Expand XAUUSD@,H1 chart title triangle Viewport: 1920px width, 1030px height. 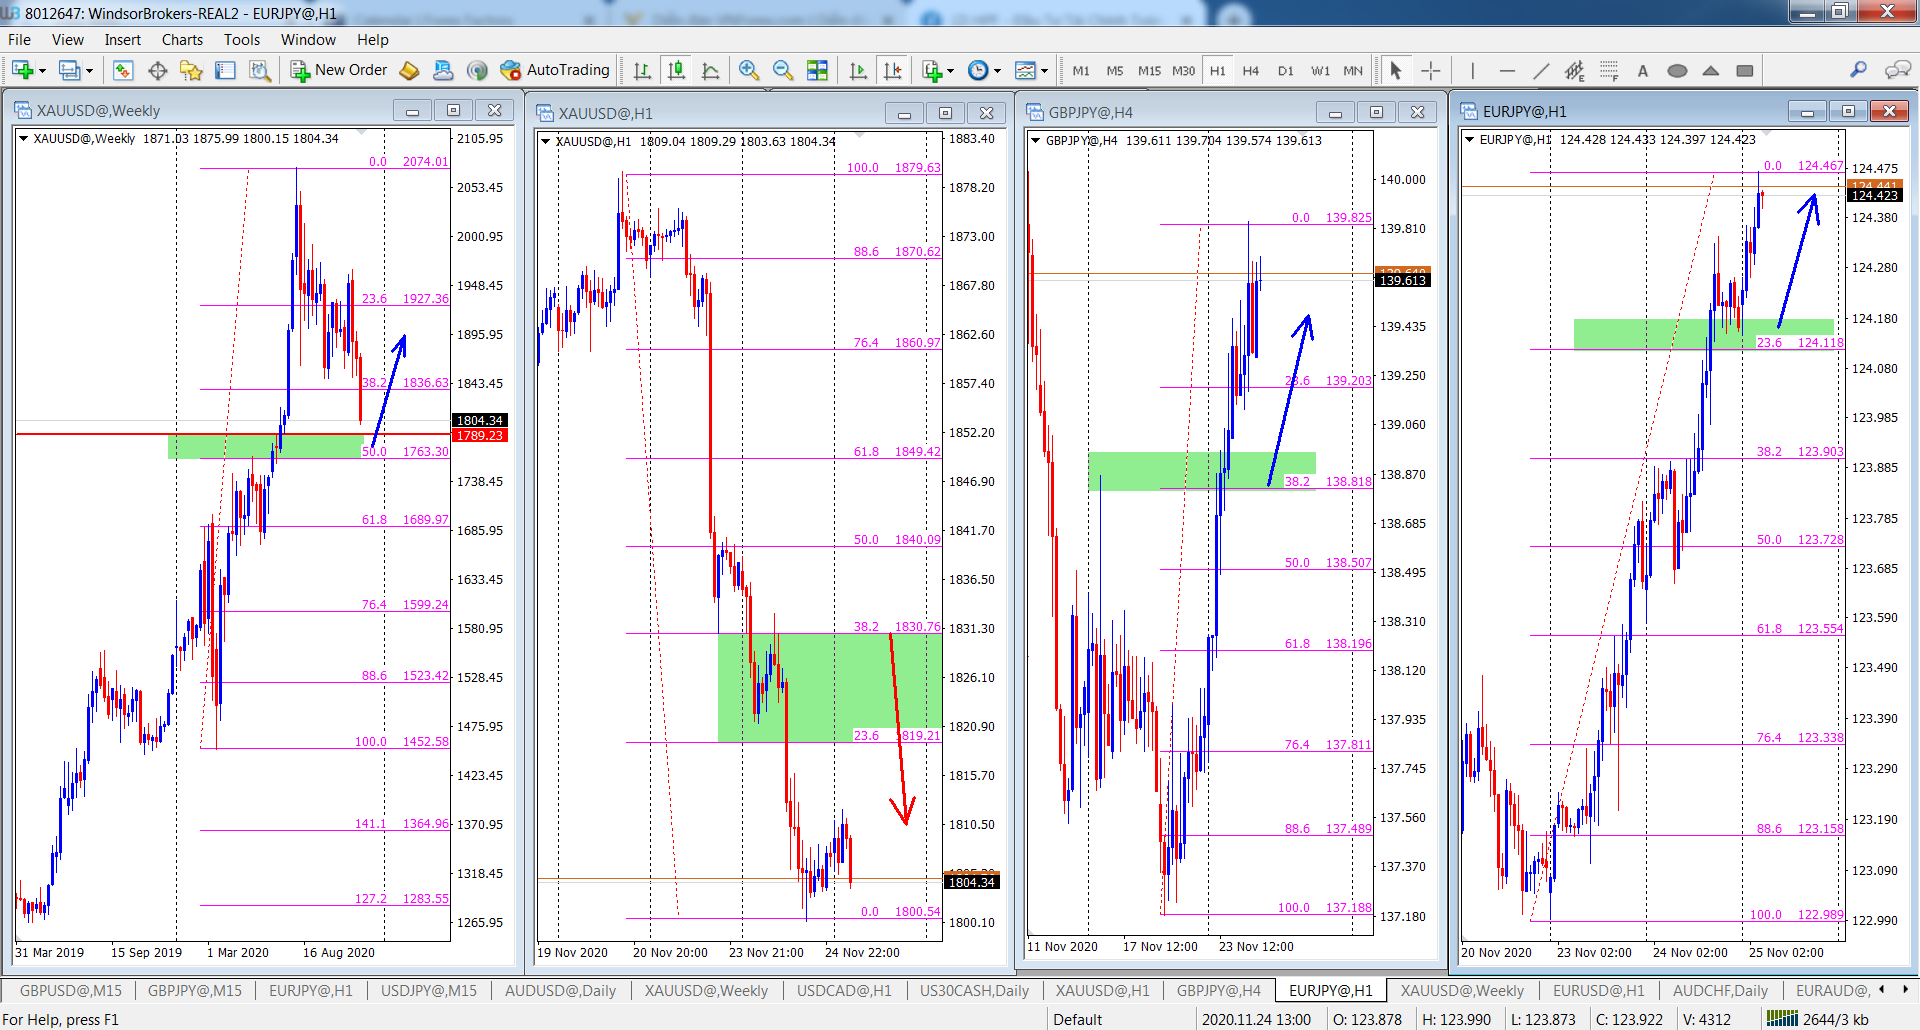pos(545,141)
